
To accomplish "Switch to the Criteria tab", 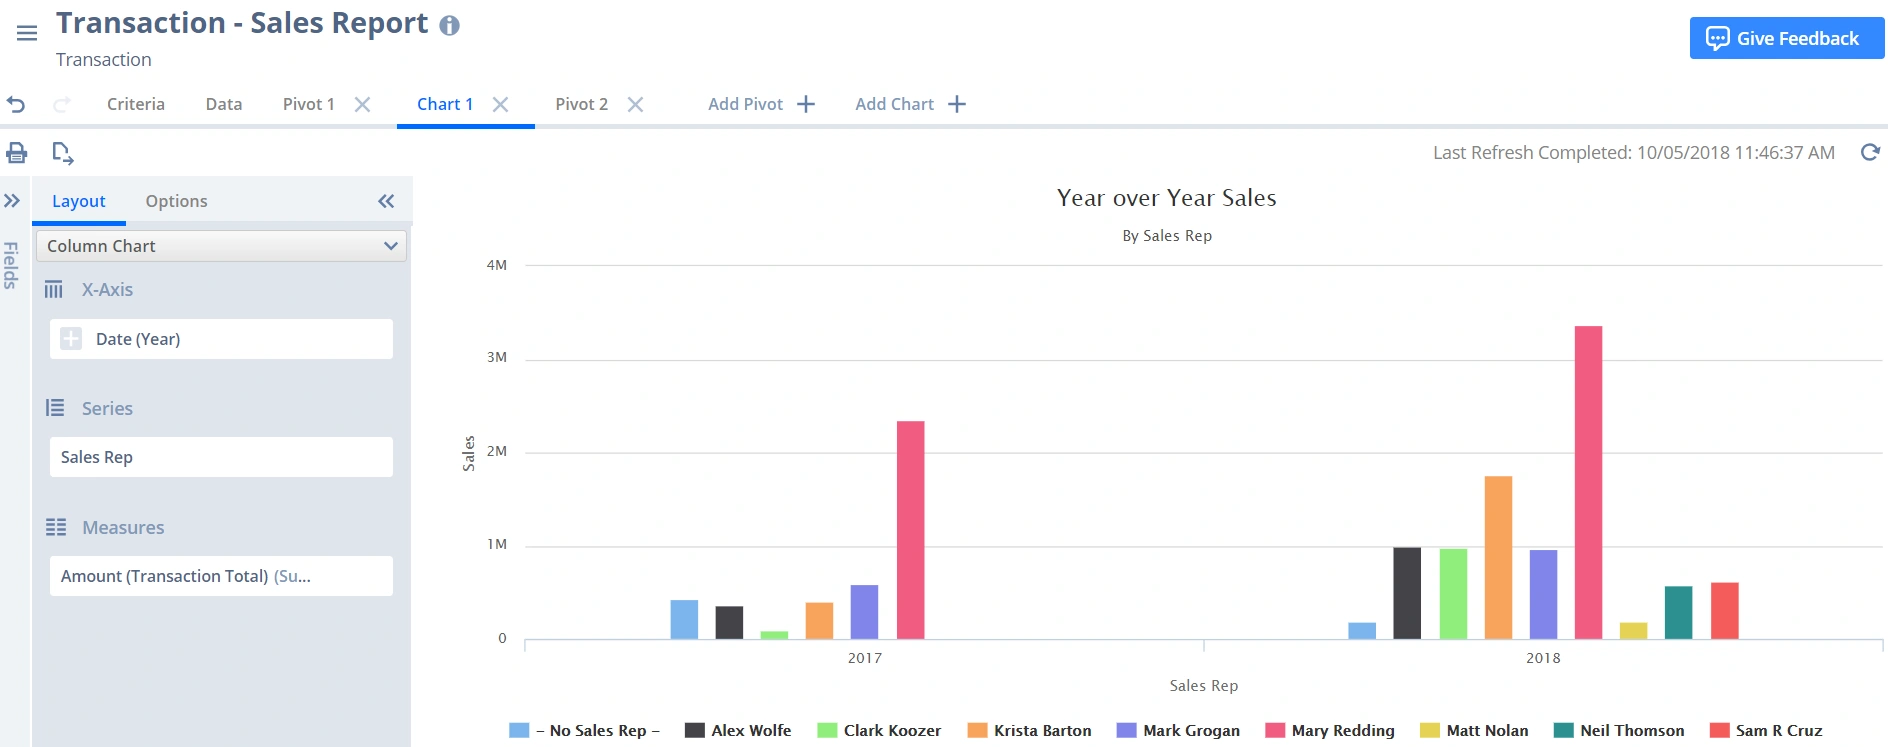I will point(136,104).
